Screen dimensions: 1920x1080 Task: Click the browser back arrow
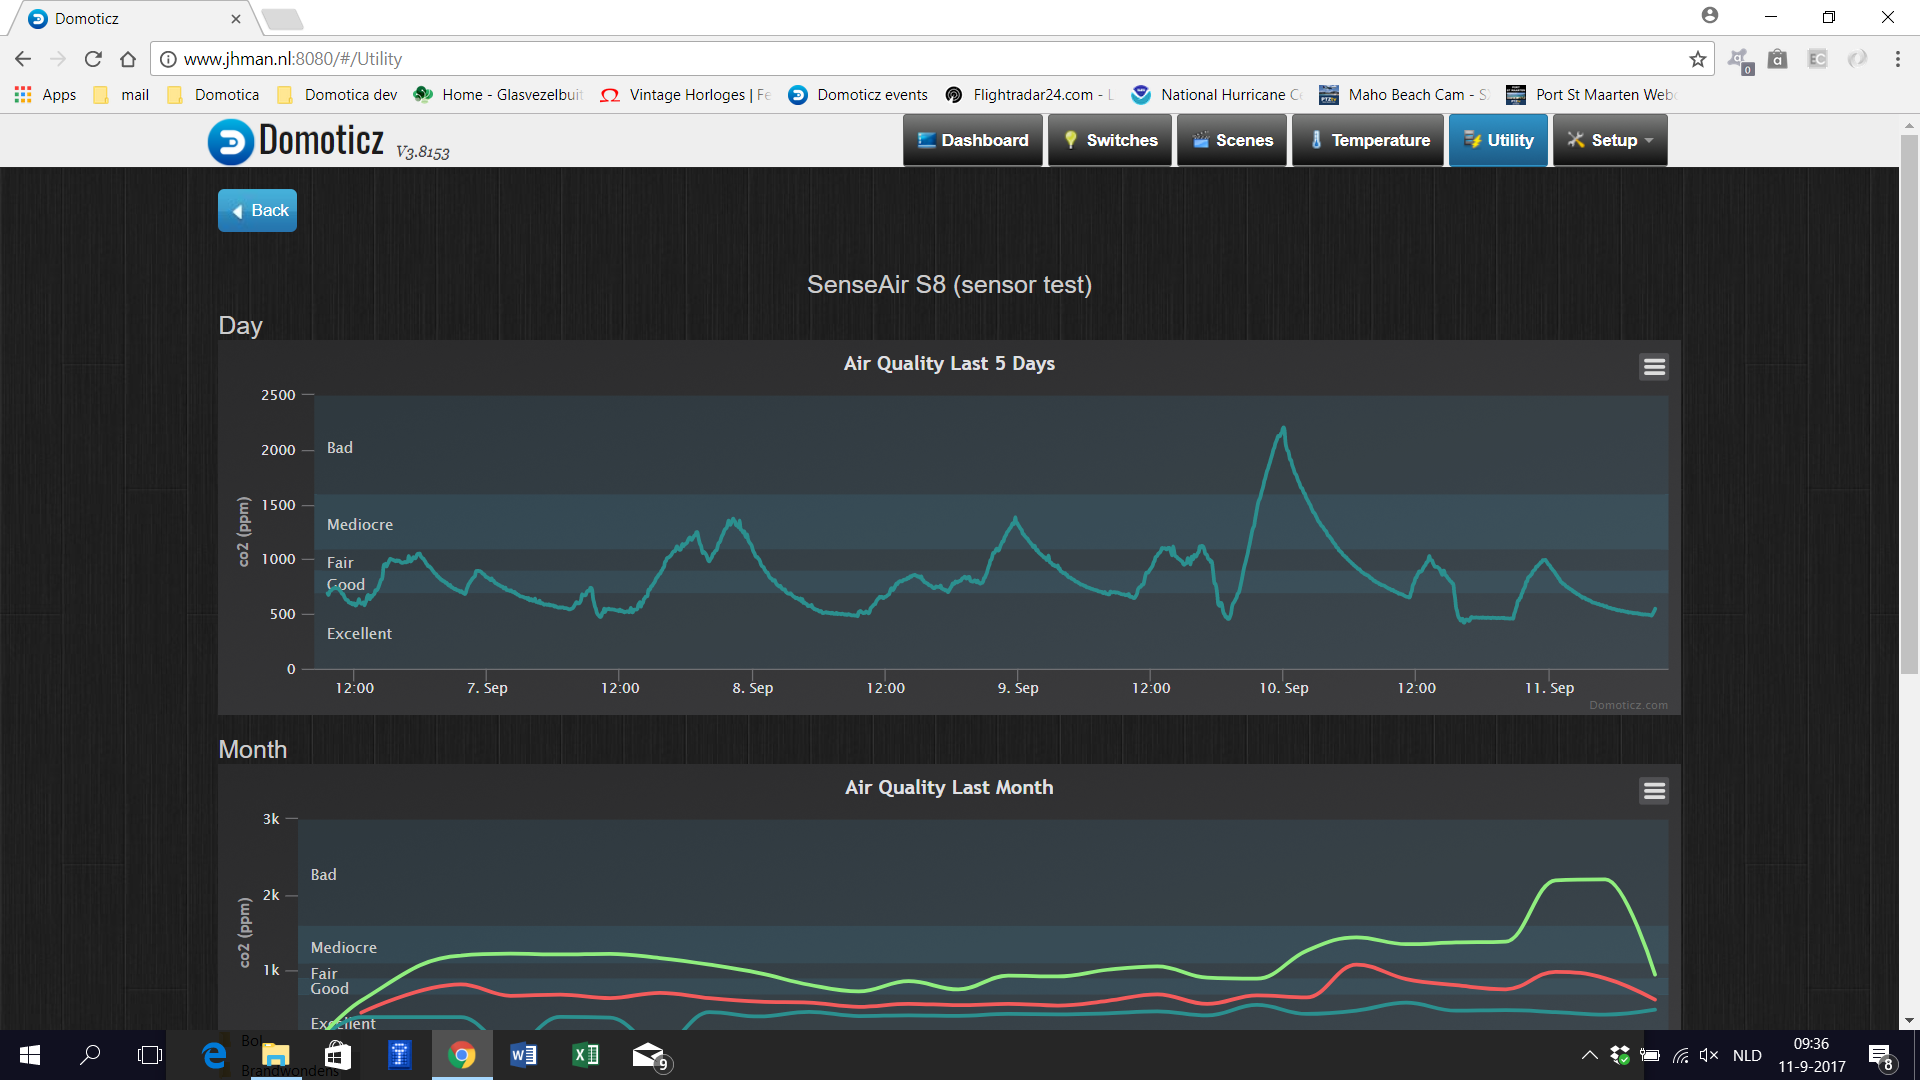point(23,59)
